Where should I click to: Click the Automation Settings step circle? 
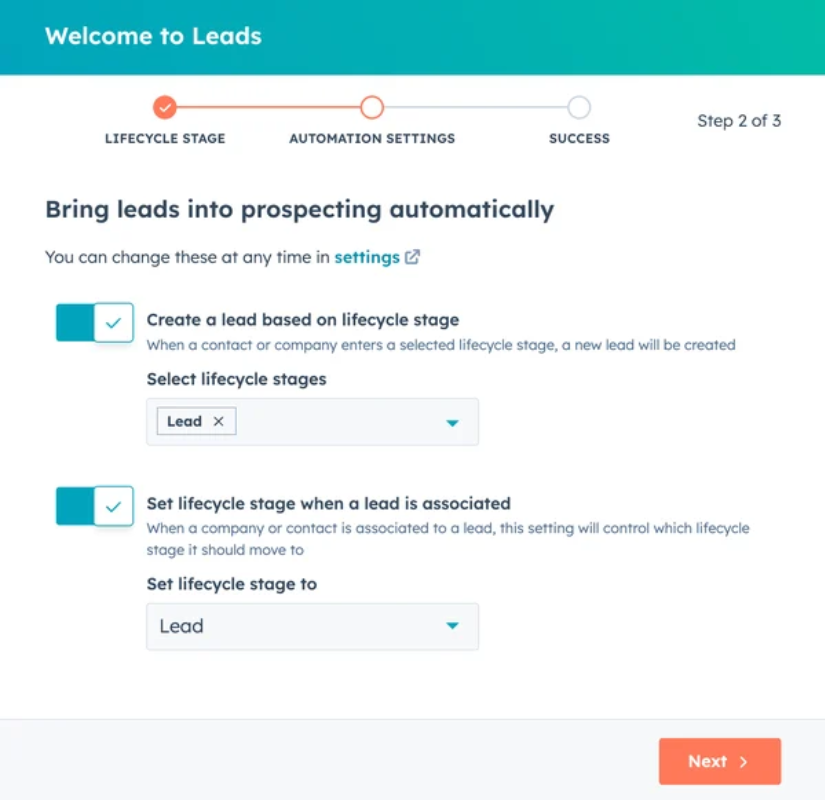[372, 107]
